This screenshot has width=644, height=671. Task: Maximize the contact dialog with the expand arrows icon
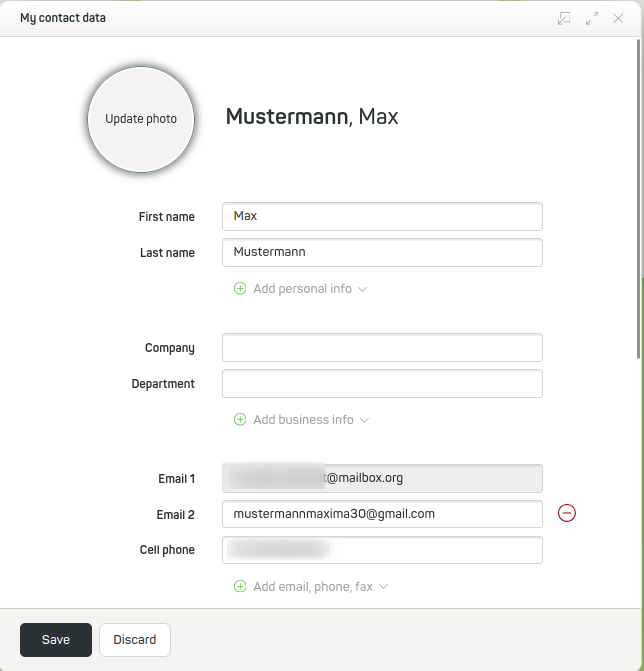tap(592, 18)
